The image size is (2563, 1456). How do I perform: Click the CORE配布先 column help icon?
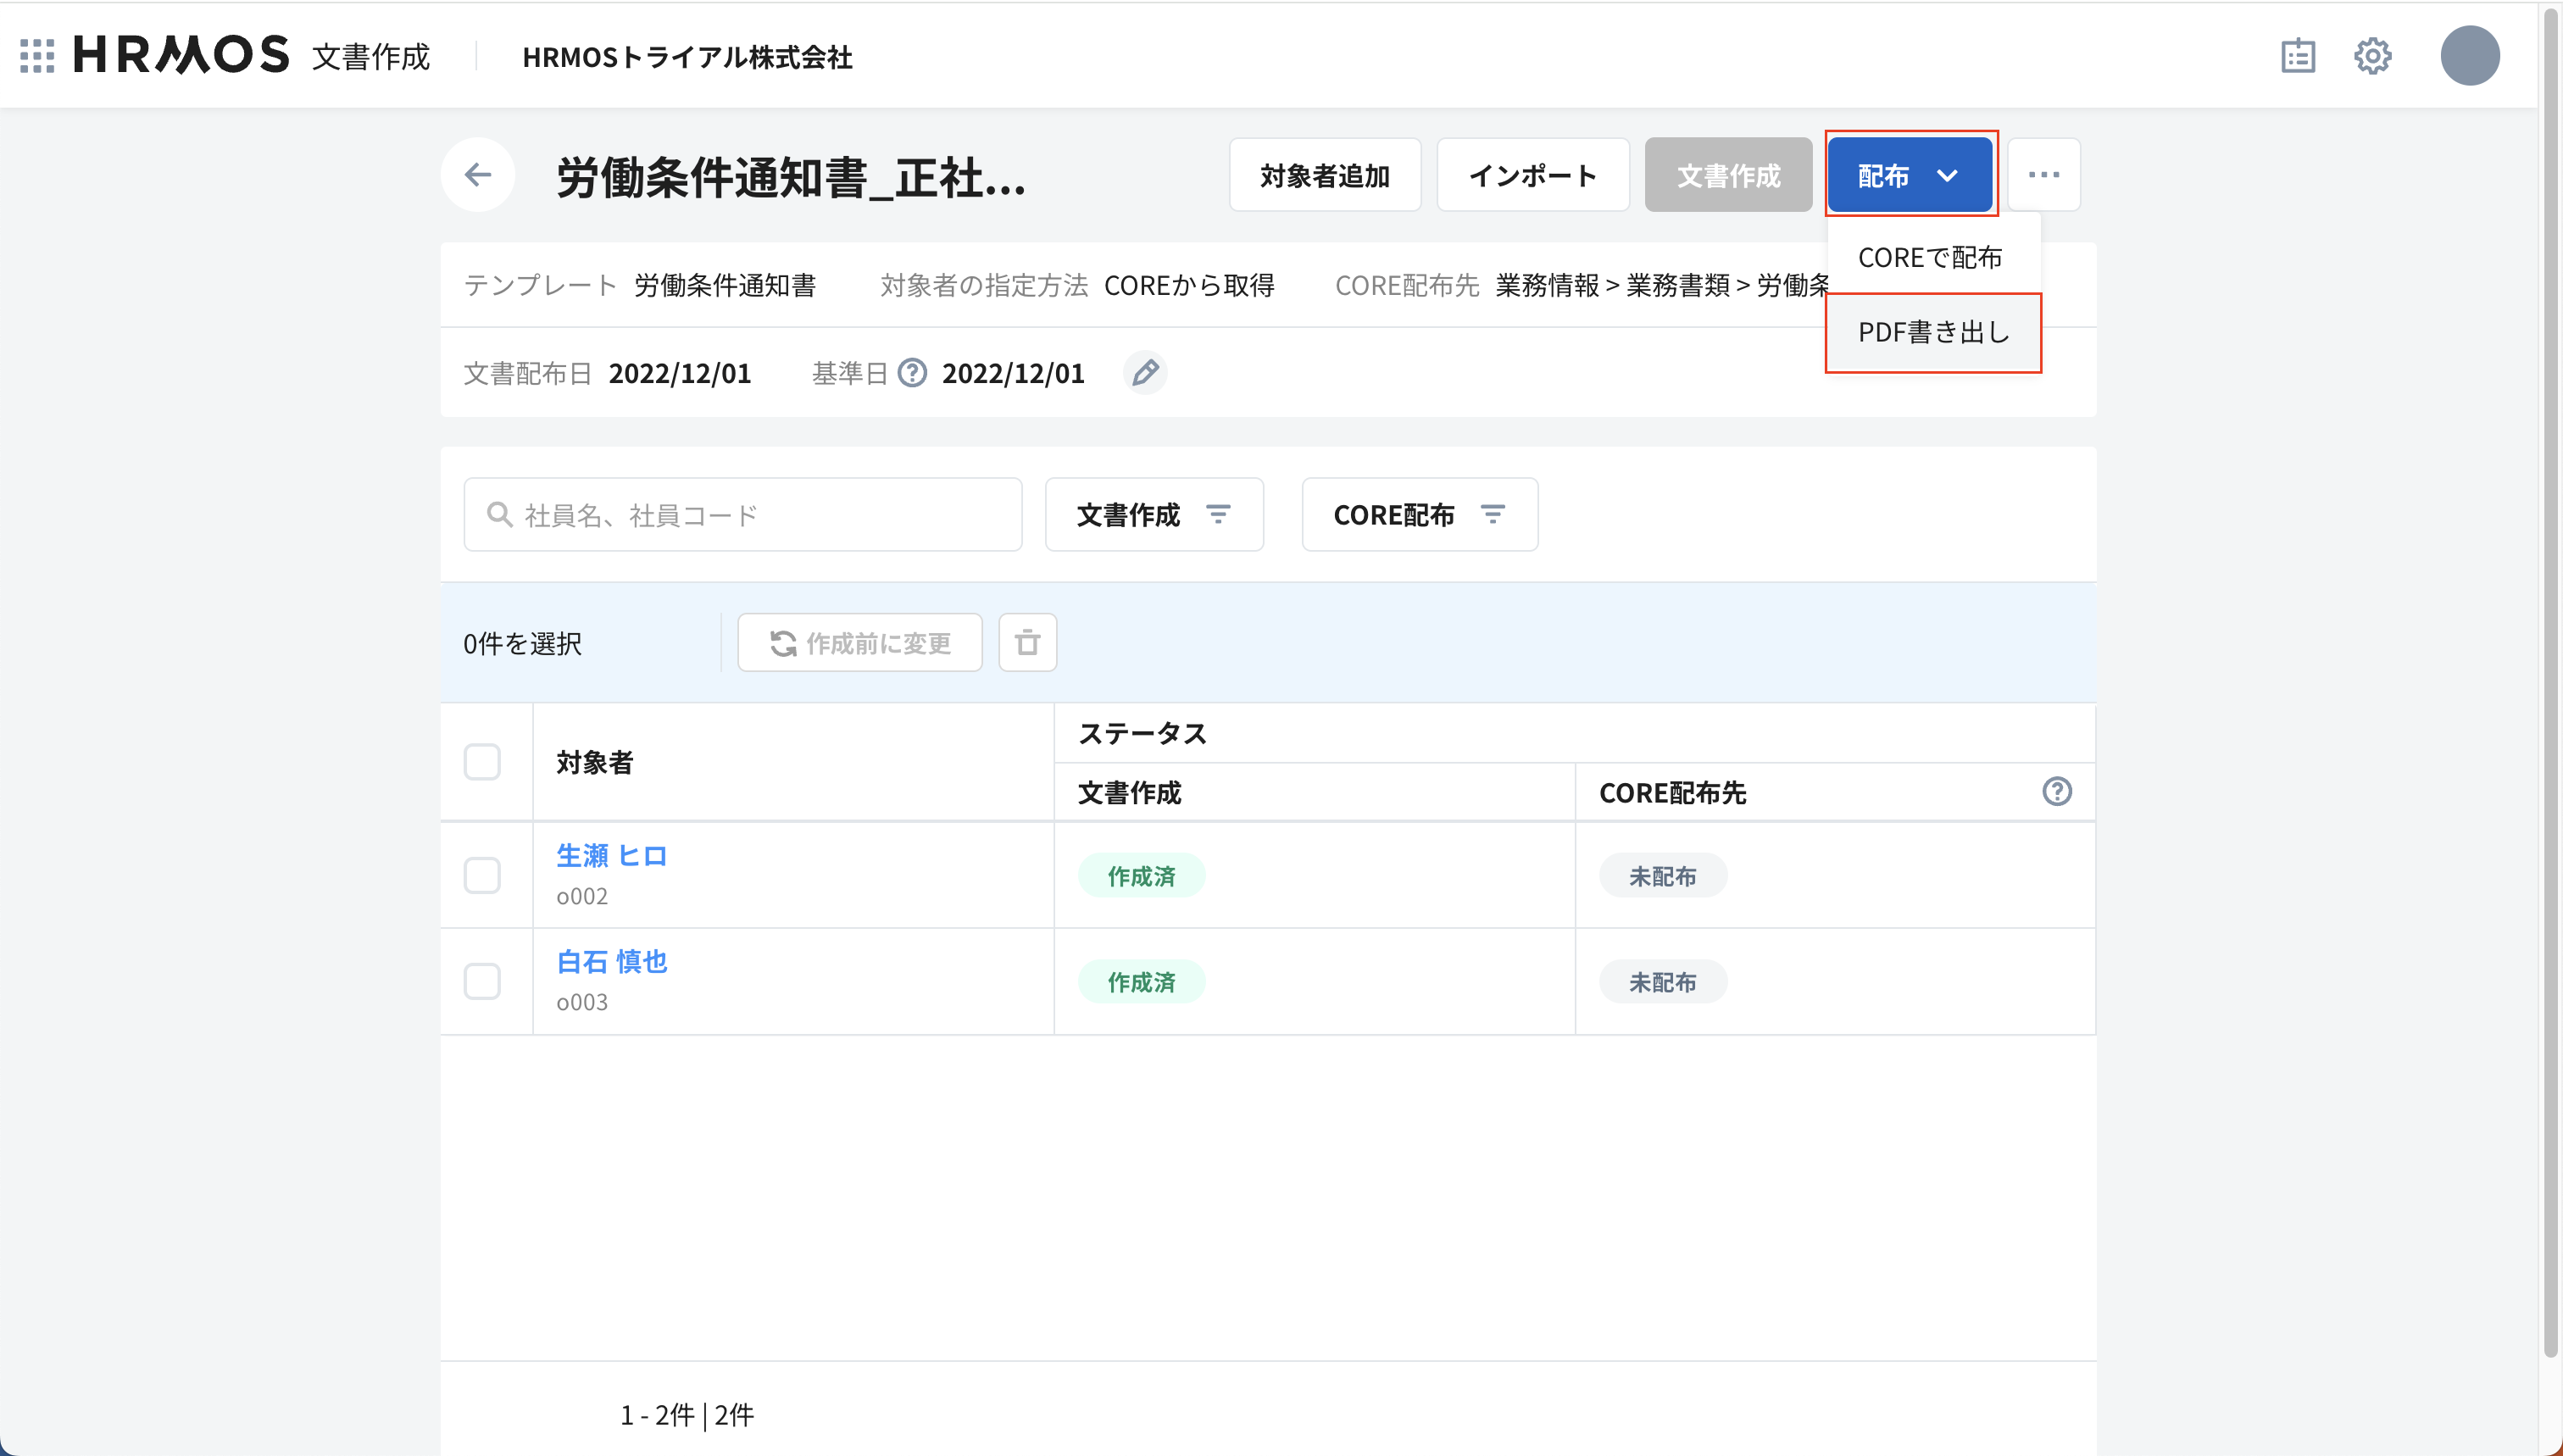pyautogui.click(x=2056, y=792)
